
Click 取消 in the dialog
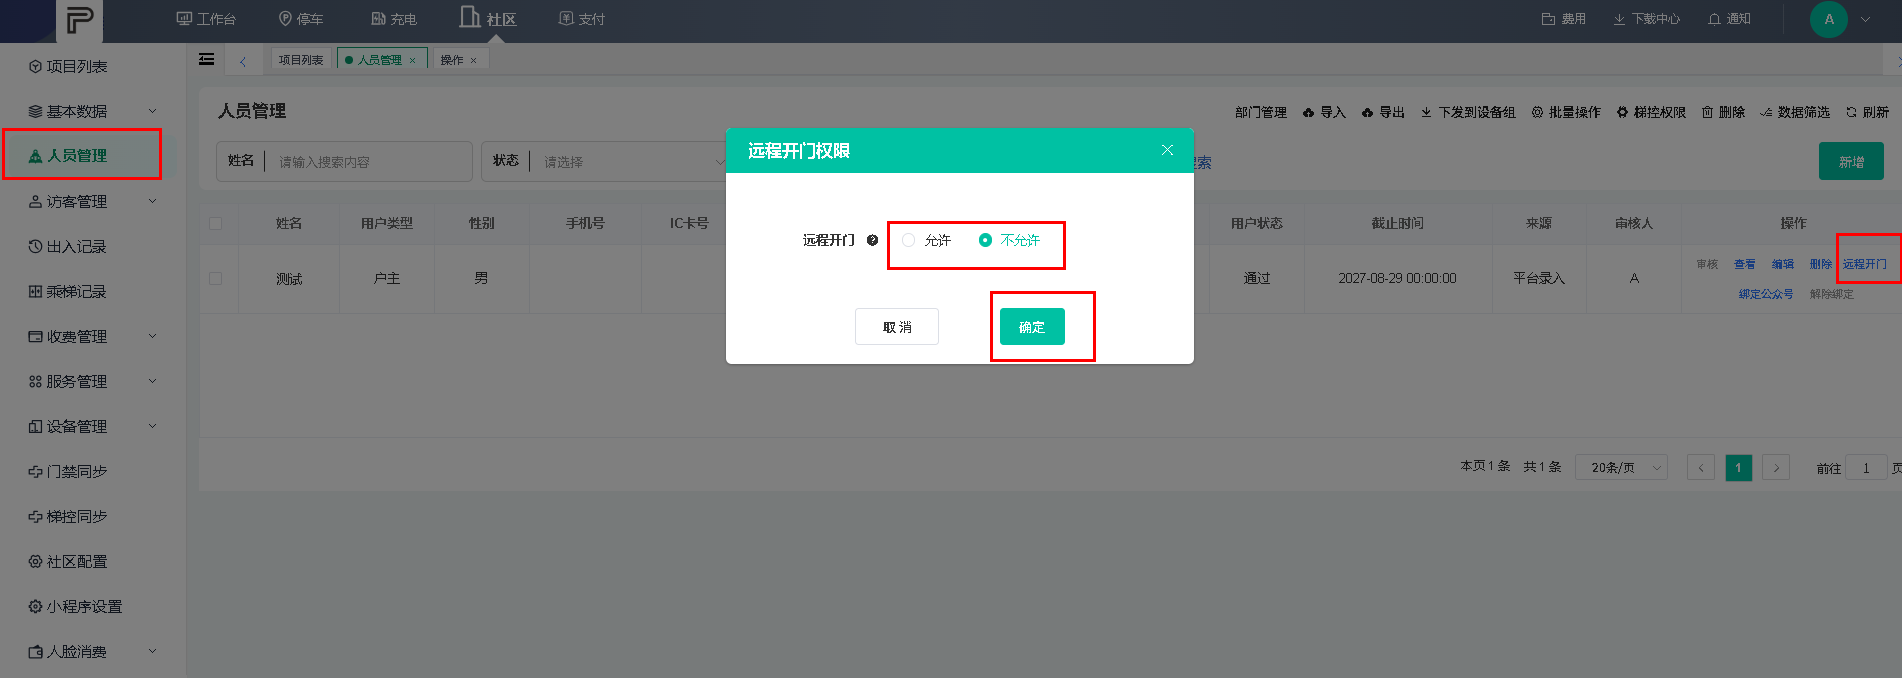click(897, 327)
